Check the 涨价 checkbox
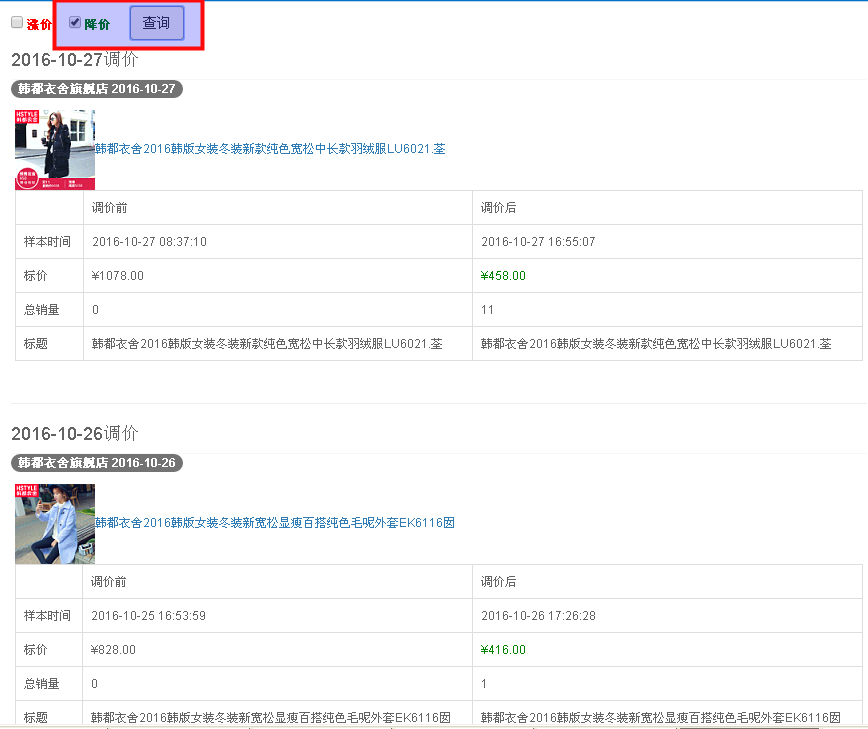Image resolution: width=868 pixels, height=729 pixels. pos(17,22)
